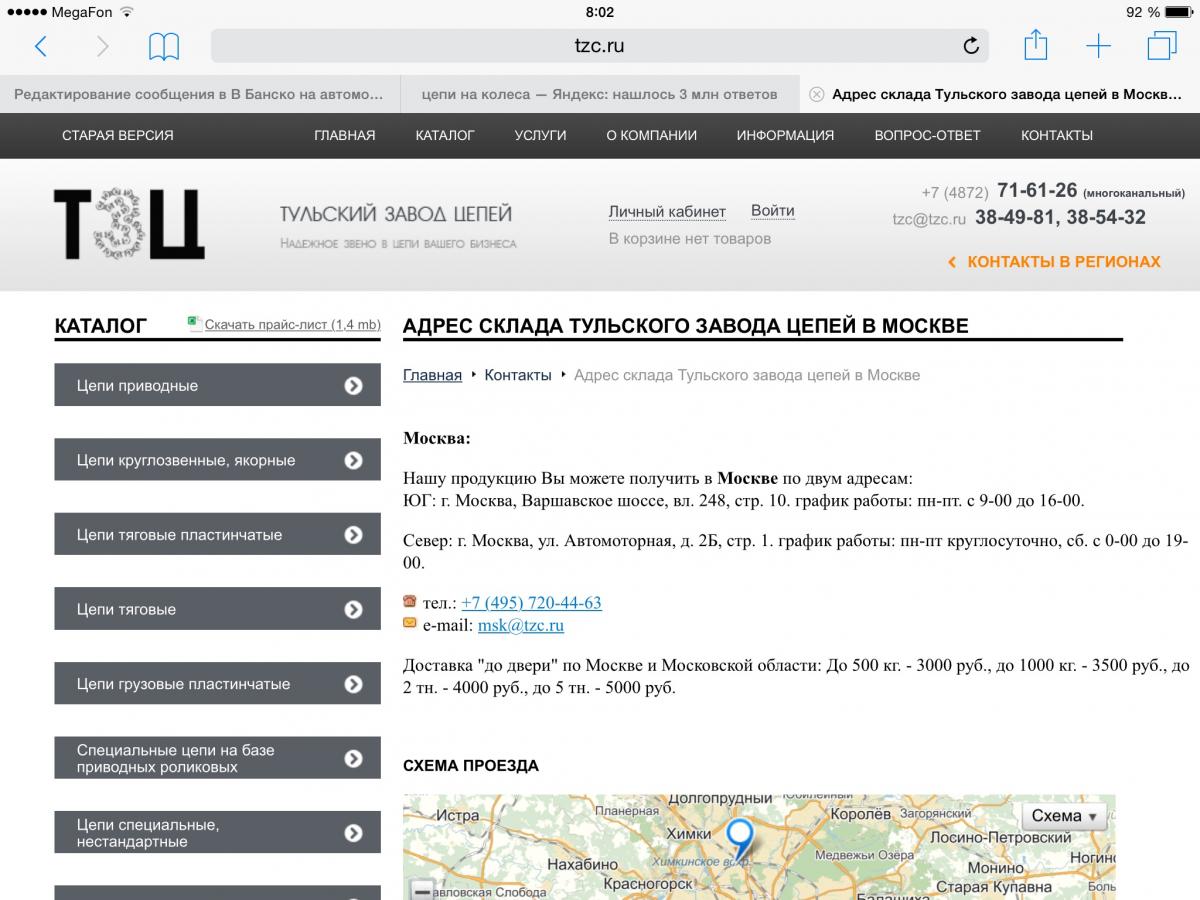Tap the Safari back arrow
The height and width of the screenshot is (900, 1200).
[41, 46]
